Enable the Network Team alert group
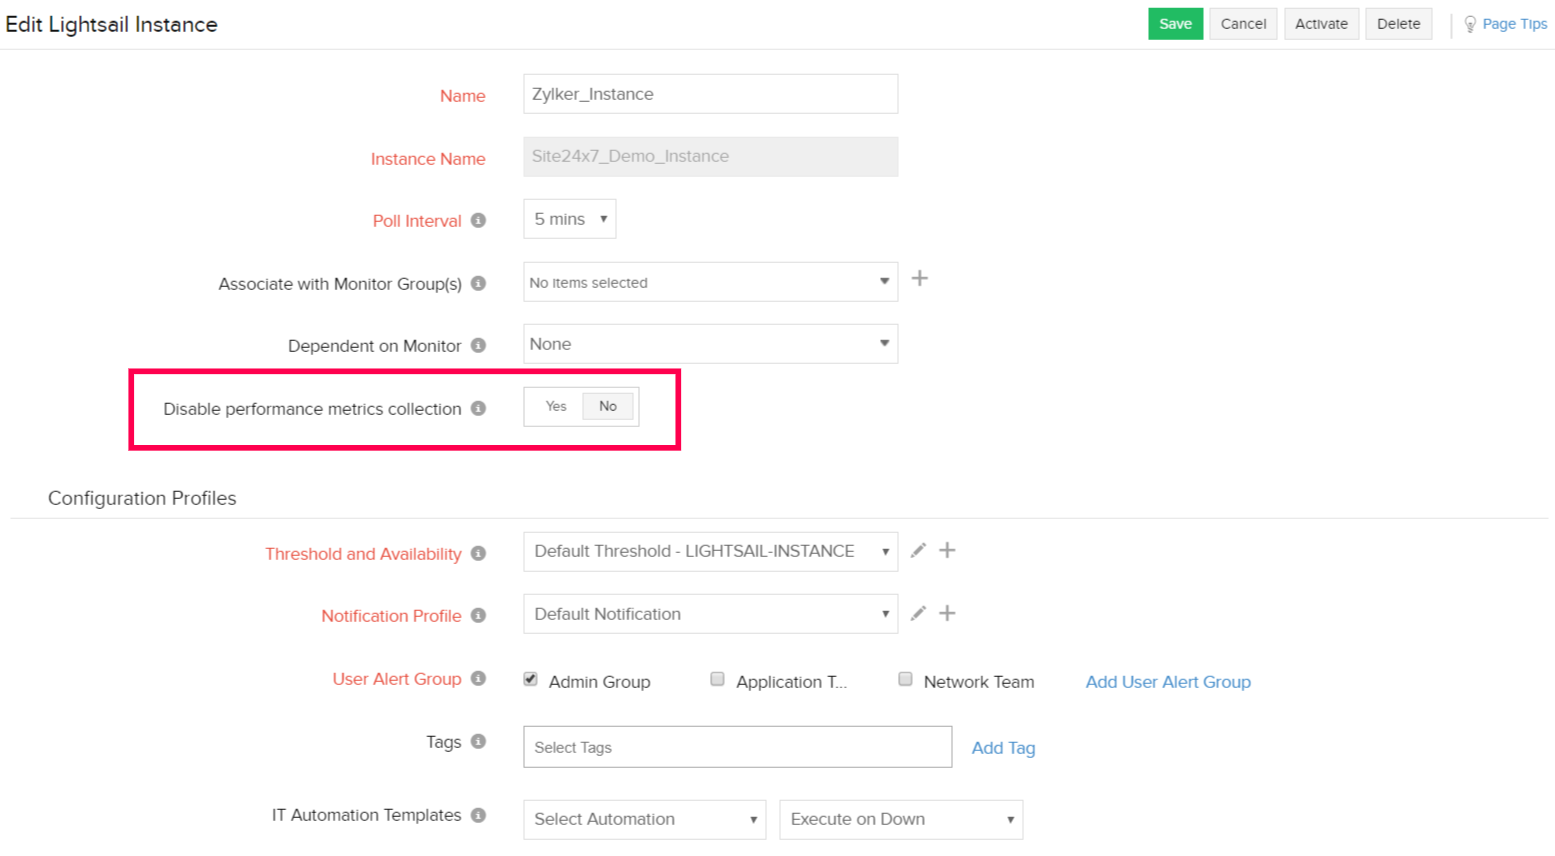This screenshot has height=856, width=1555. click(x=905, y=679)
